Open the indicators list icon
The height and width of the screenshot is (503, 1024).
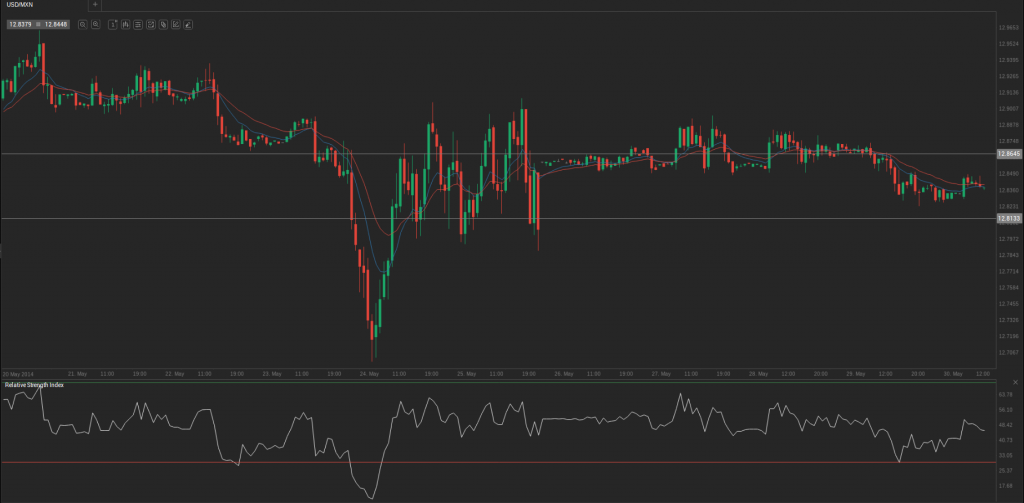pos(138,24)
